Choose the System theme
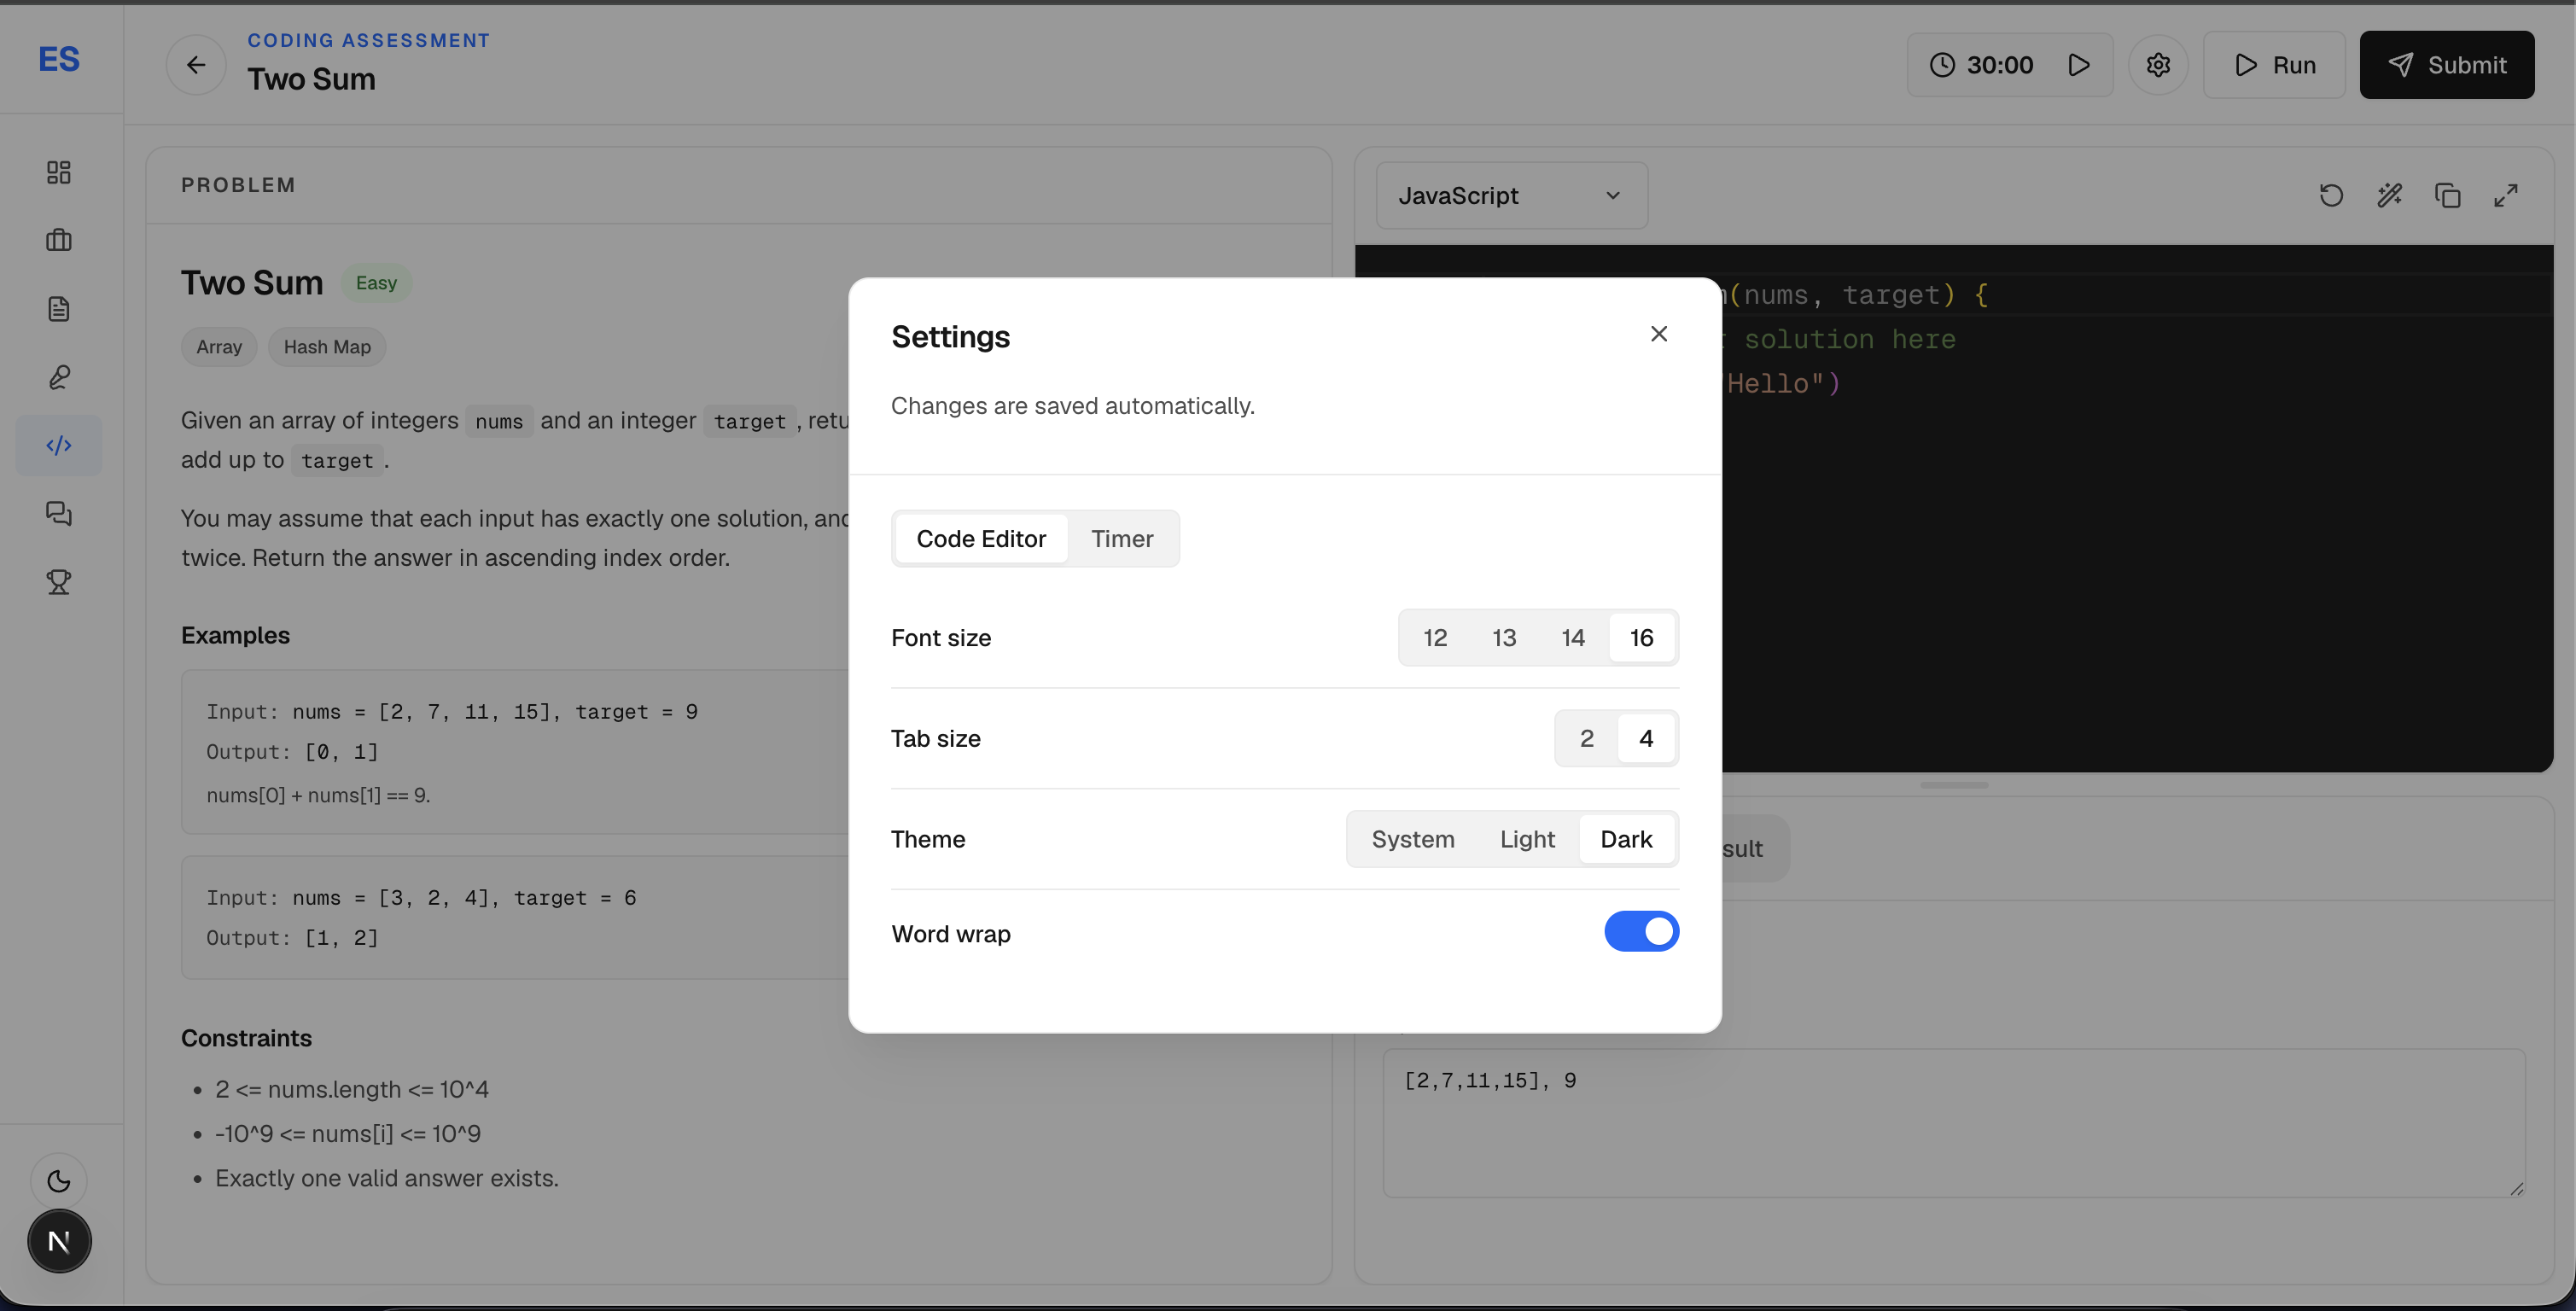 [x=1412, y=839]
